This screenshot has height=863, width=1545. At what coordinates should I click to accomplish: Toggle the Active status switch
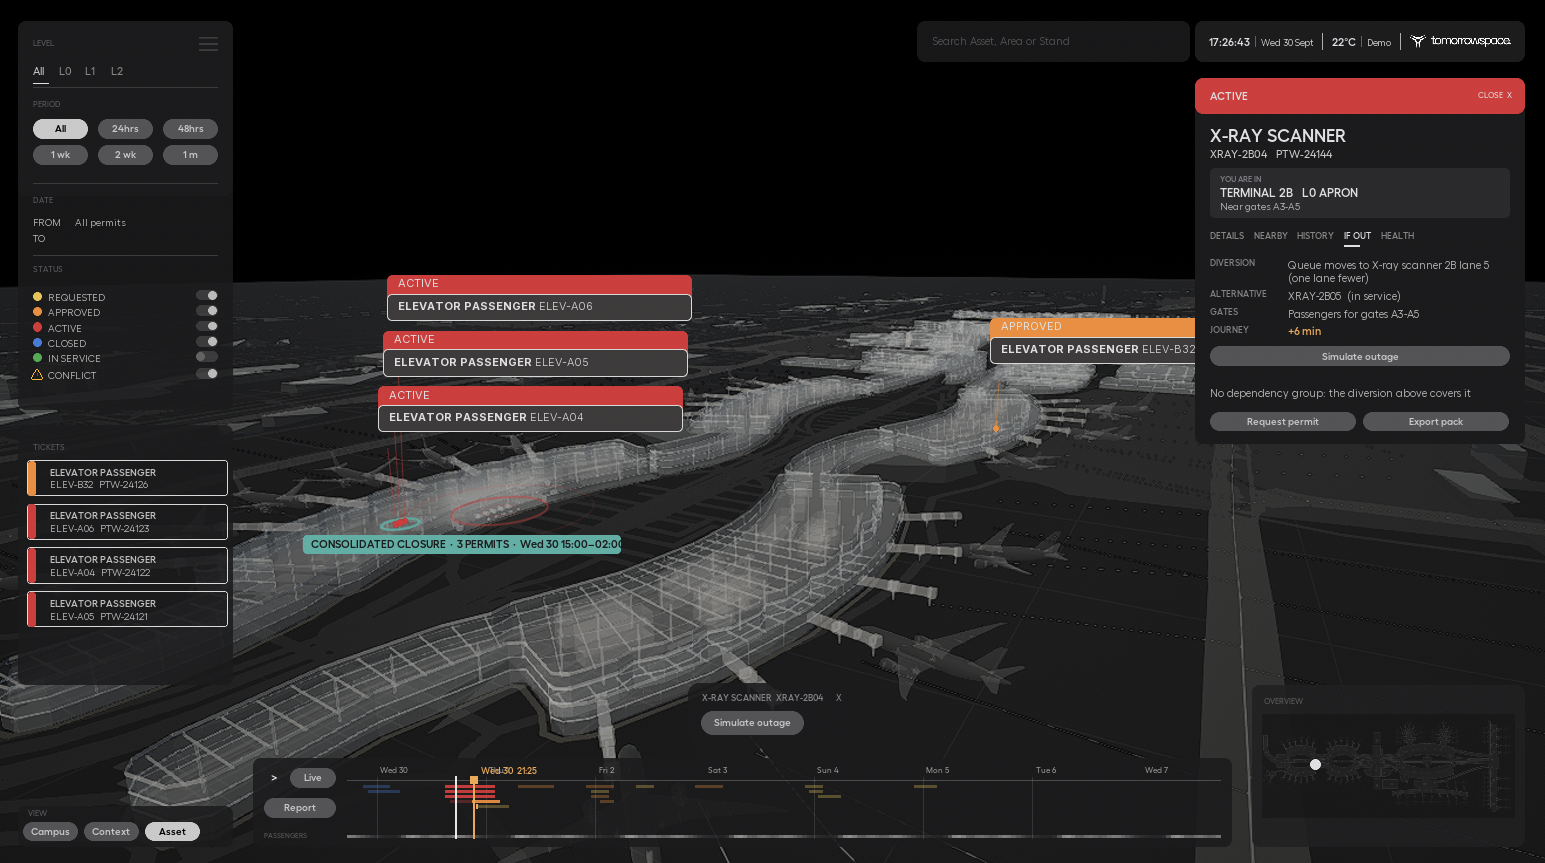[207, 326]
